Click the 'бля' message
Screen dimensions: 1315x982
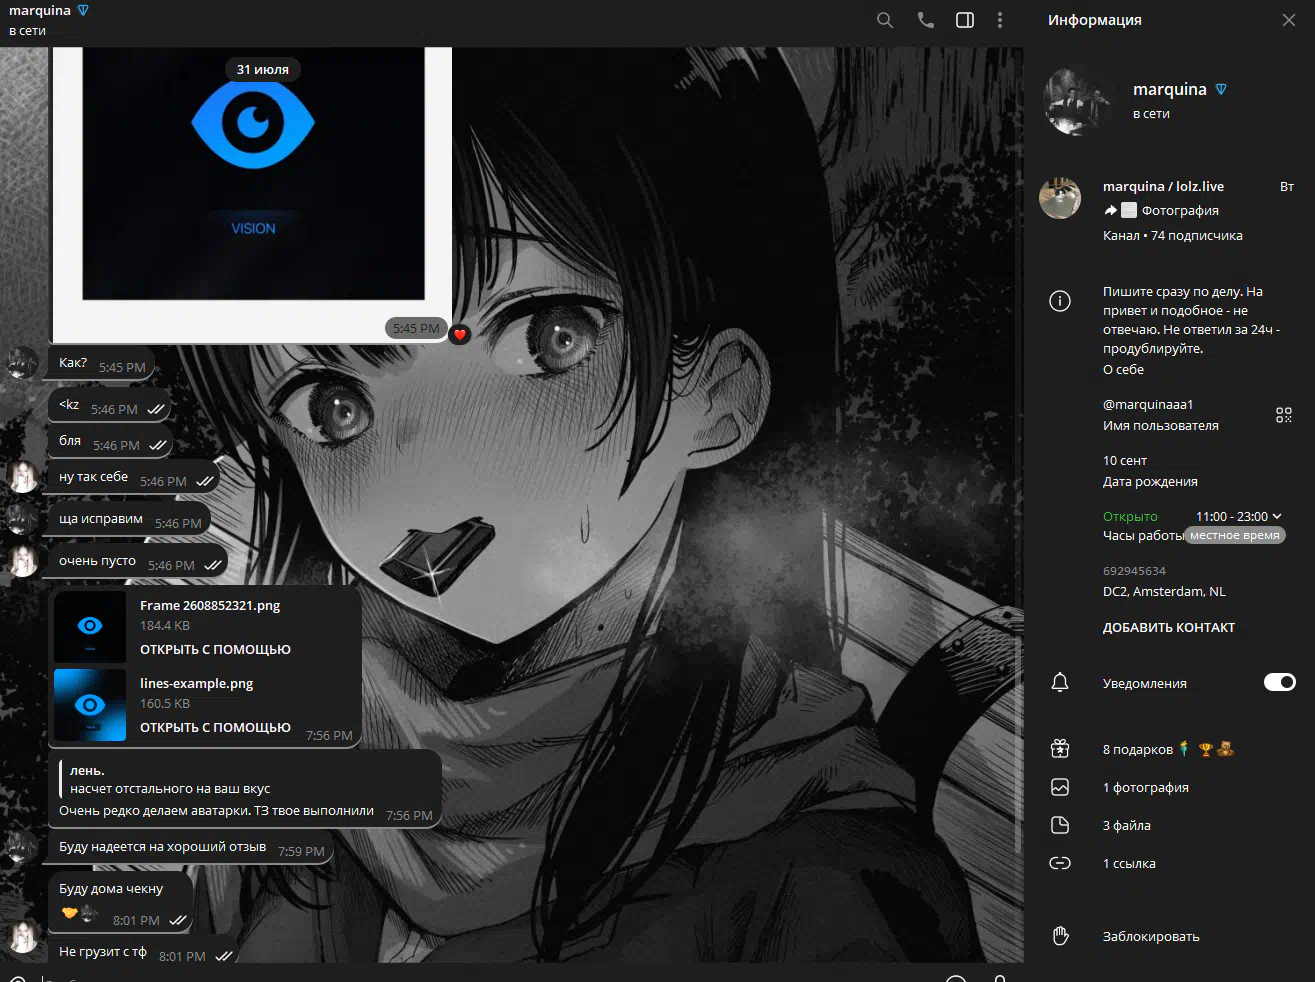click(x=110, y=442)
